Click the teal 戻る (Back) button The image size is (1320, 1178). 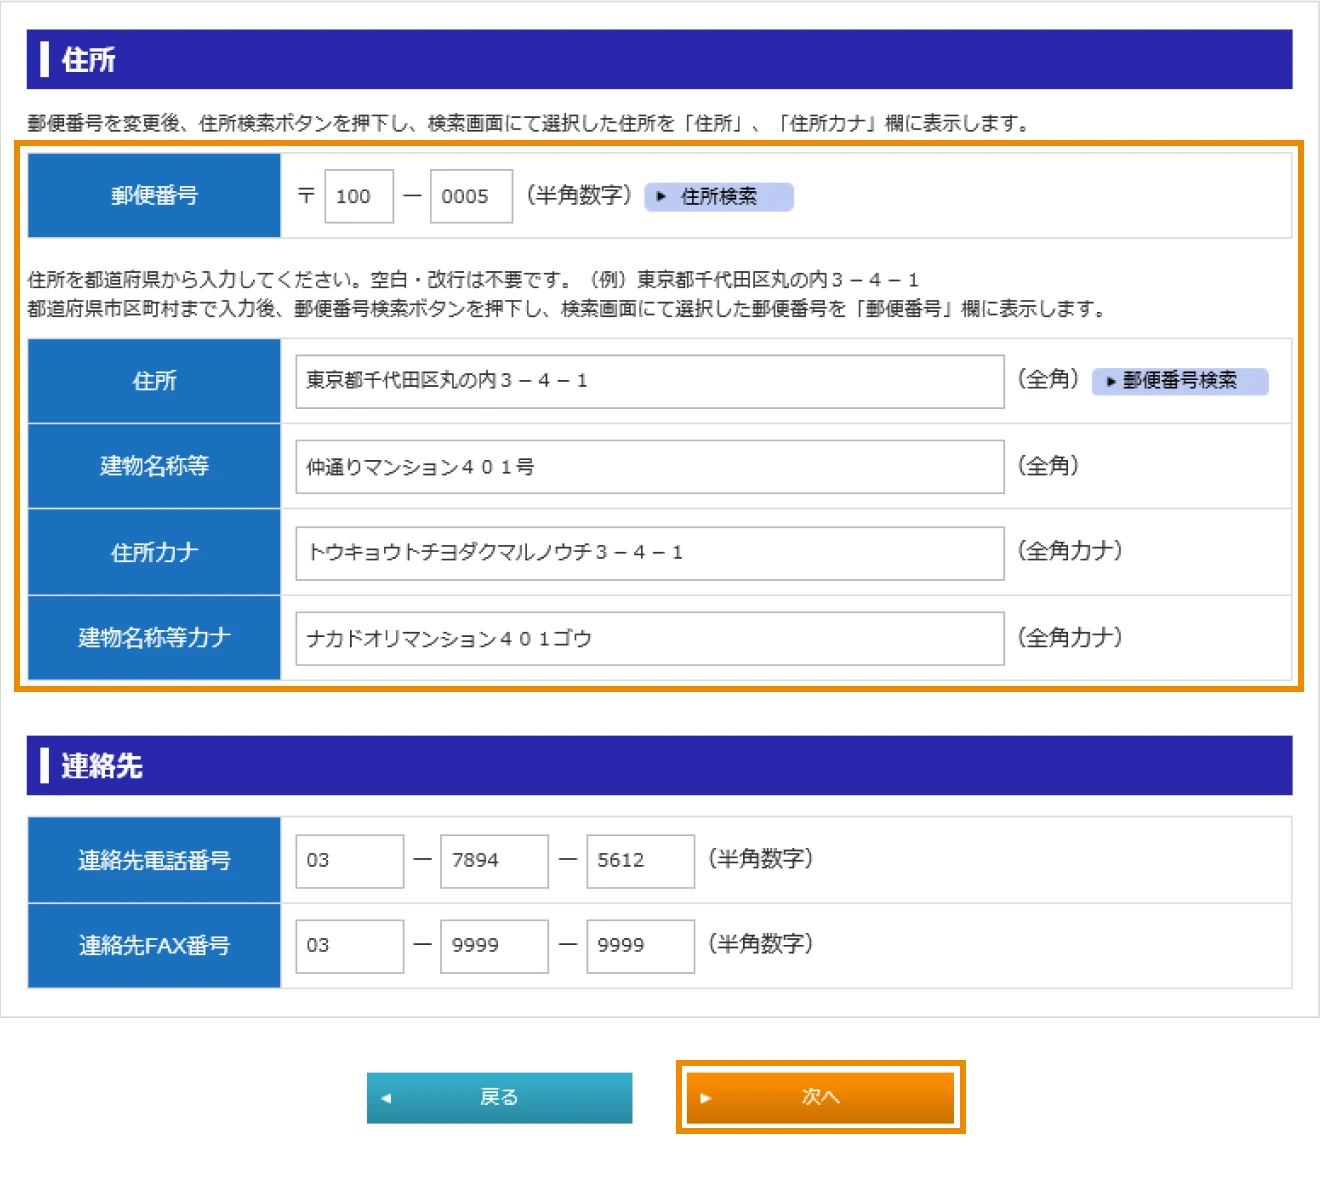500,1097
